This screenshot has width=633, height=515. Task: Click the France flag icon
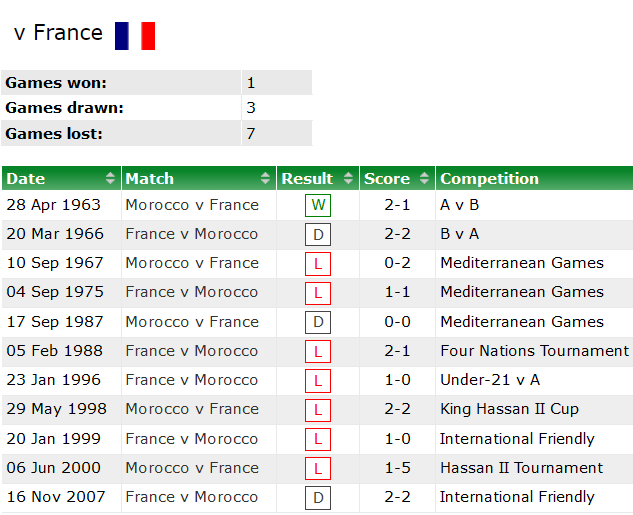[x=135, y=36]
